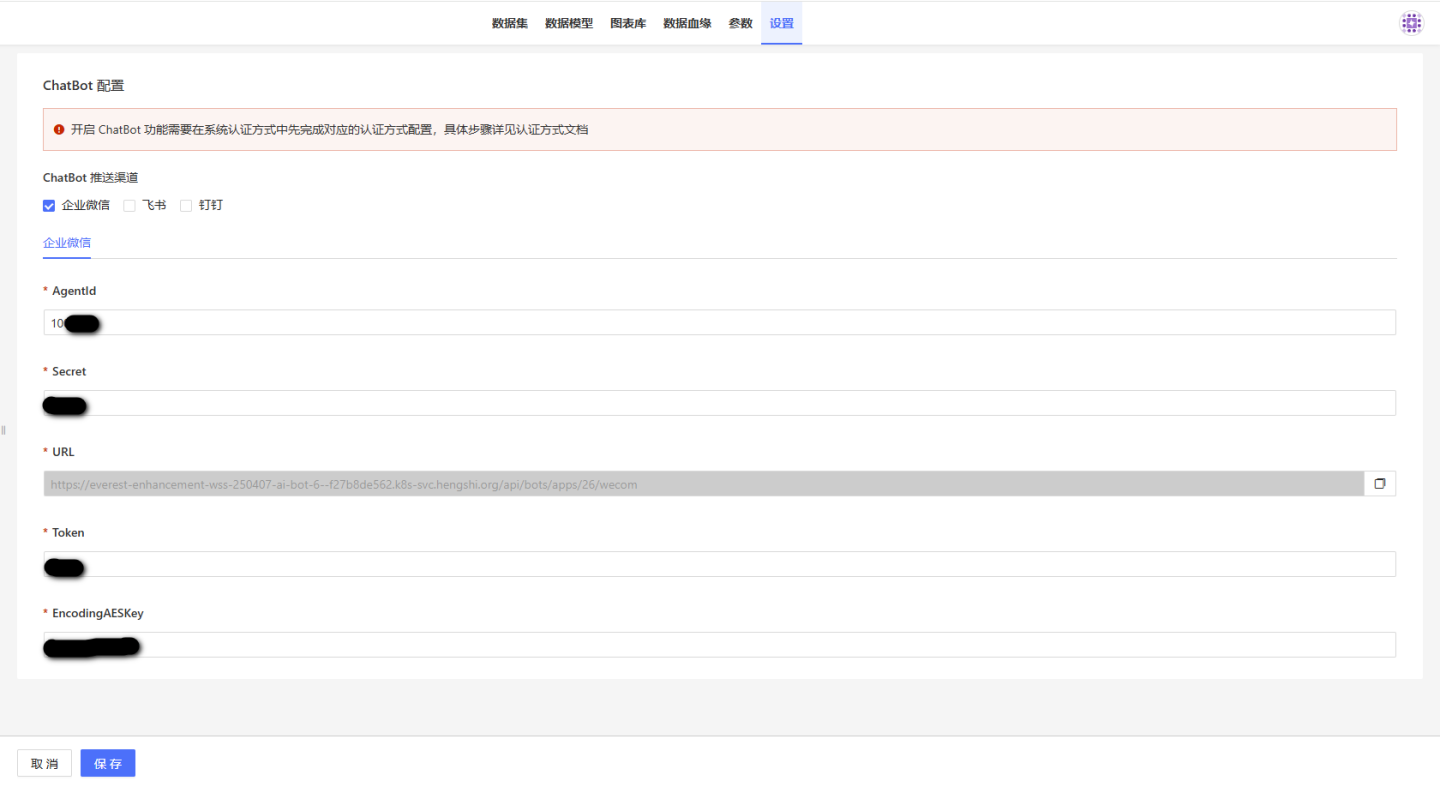Select the 企业微信 configuration sub-tab
This screenshot has width=1440, height=787.
(67, 243)
